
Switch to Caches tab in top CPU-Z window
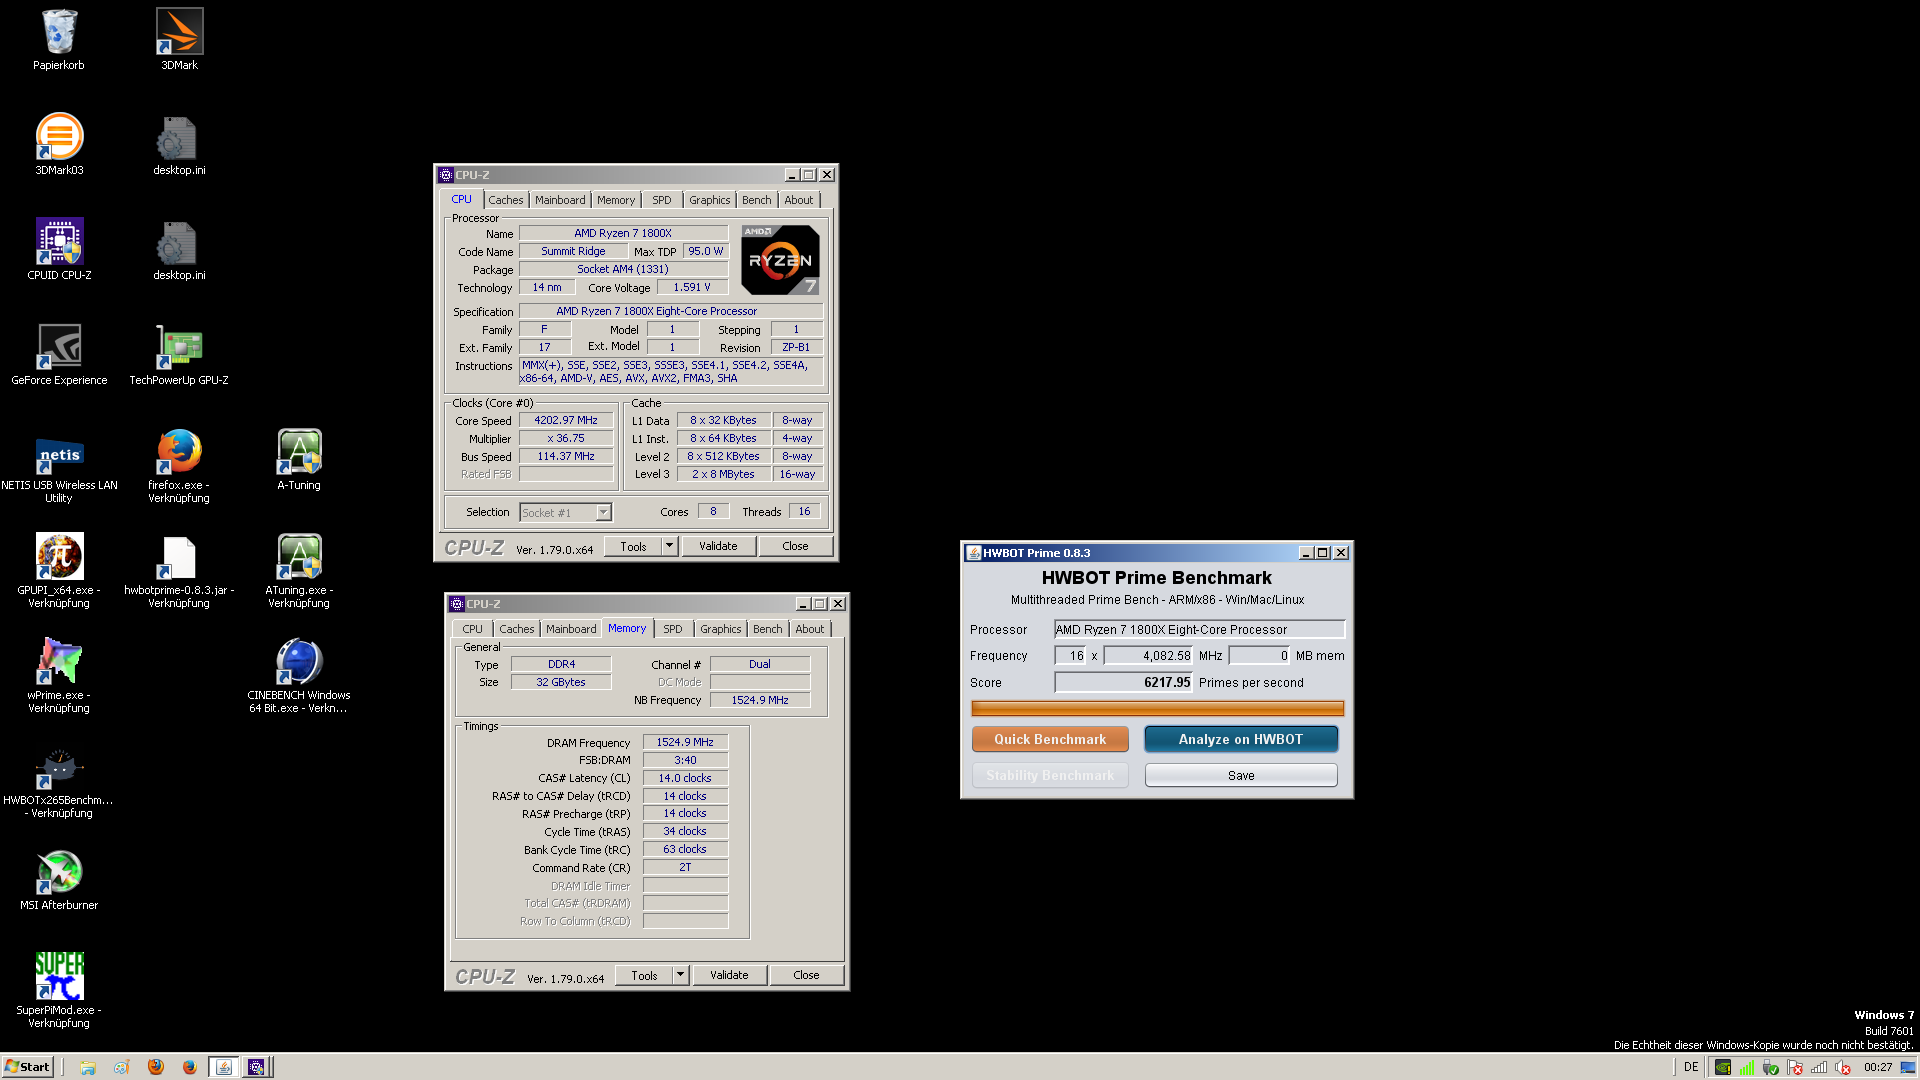tap(505, 200)
